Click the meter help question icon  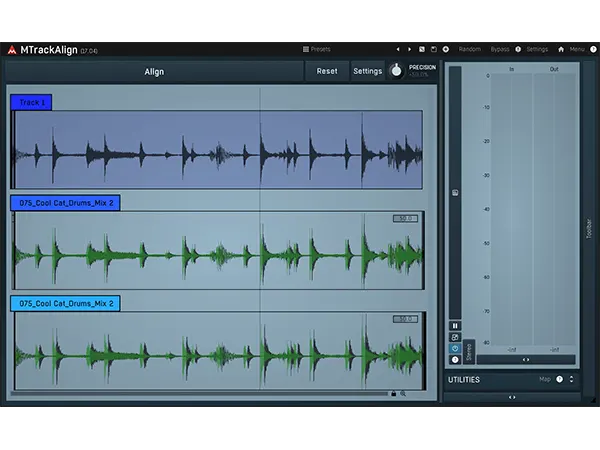point(455,359)
